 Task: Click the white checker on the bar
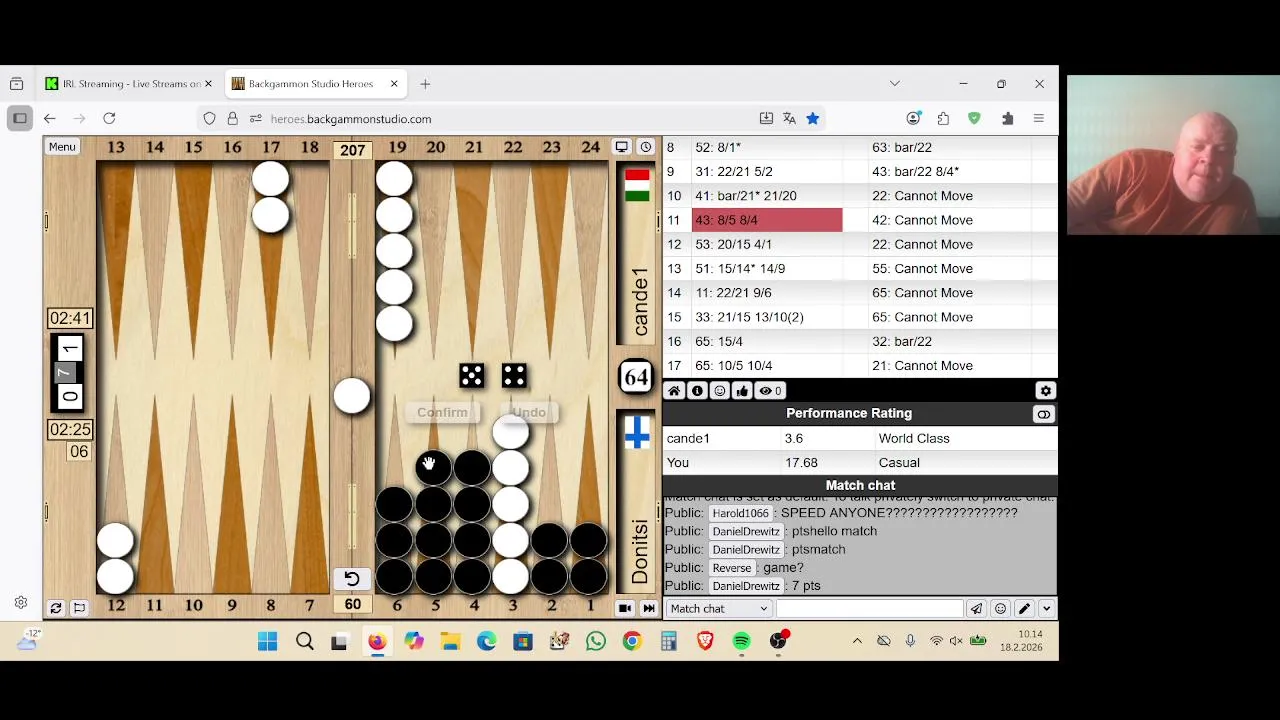(352, 396)
